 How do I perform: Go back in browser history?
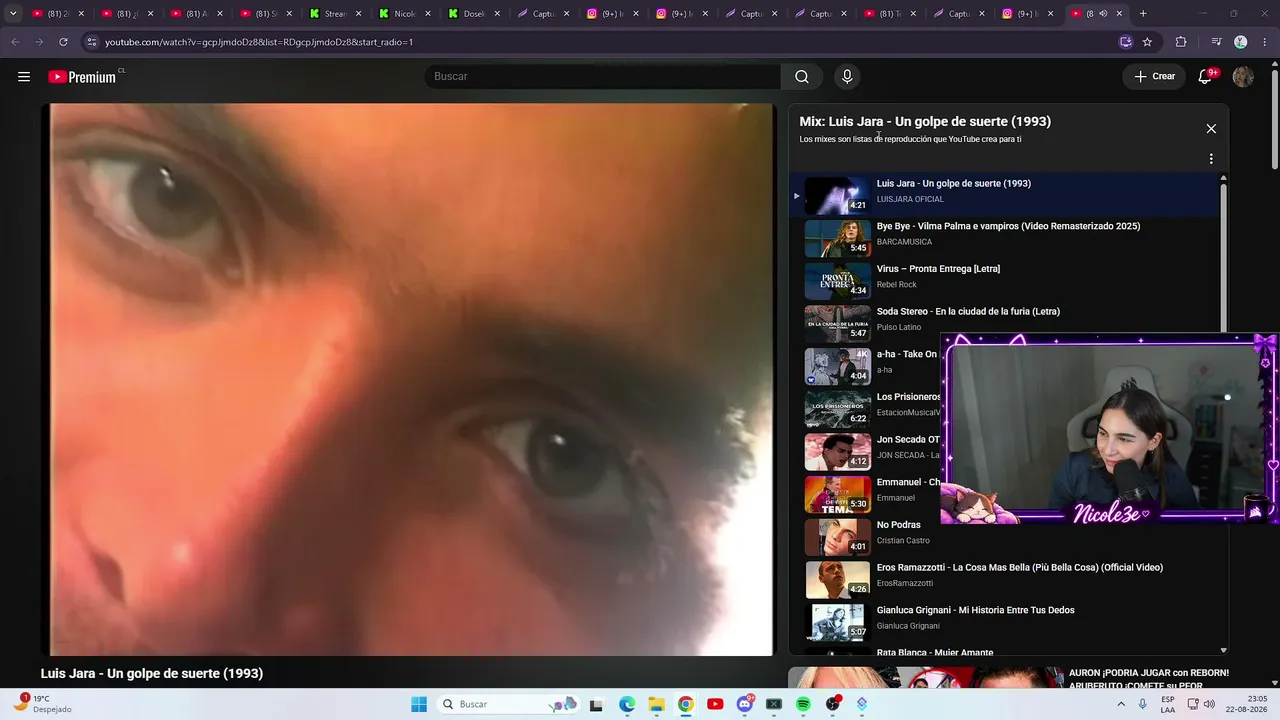point(15,42)
